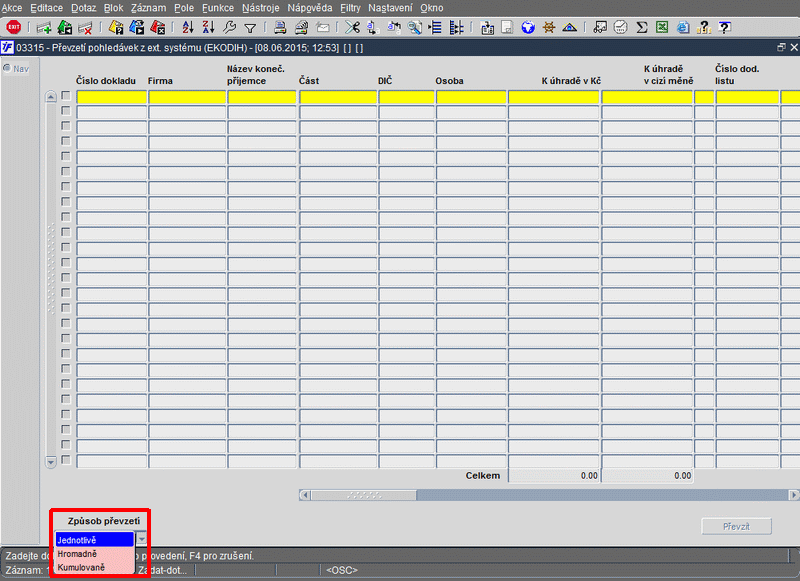
Task: Open the Záznam menu
Action: pos(148,8)
